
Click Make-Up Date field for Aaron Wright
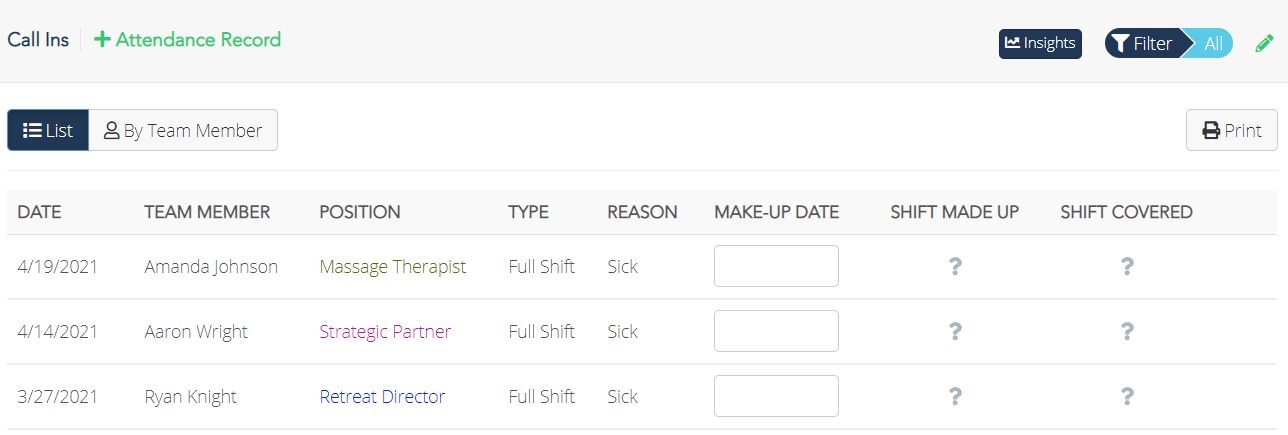coord(776,332)
